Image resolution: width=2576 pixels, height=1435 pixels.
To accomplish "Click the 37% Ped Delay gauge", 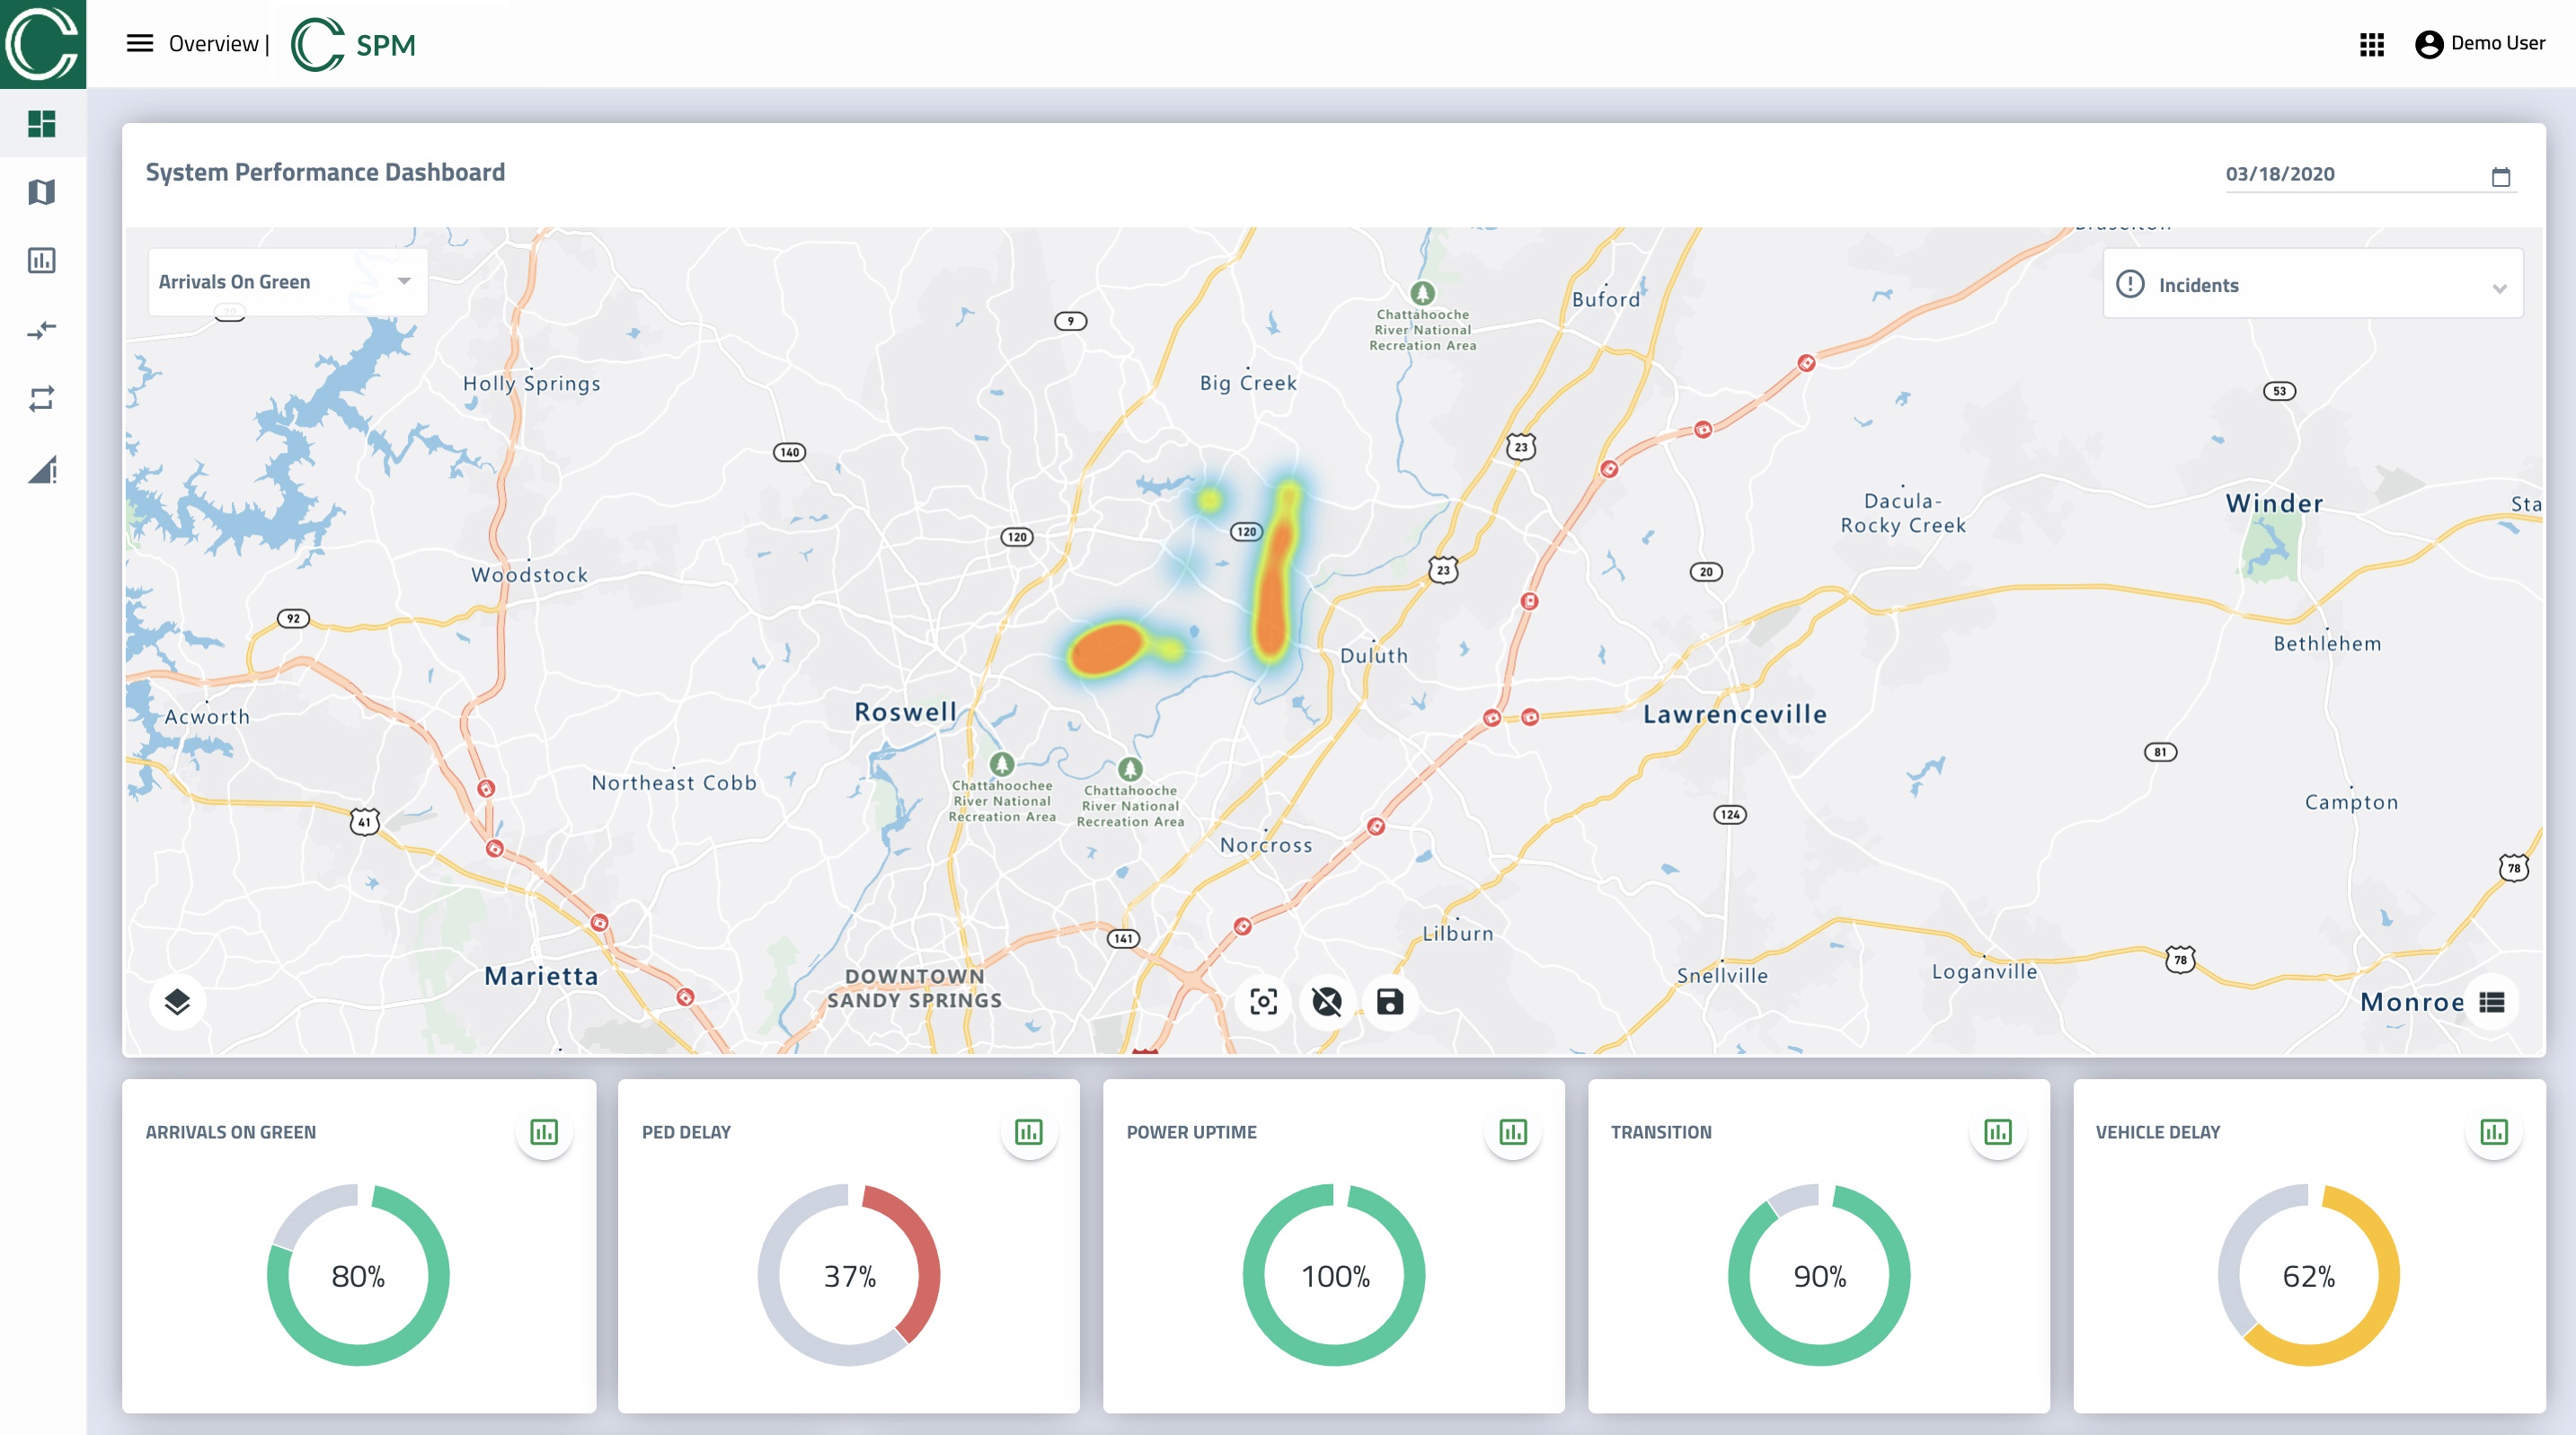I will 849,1275.
